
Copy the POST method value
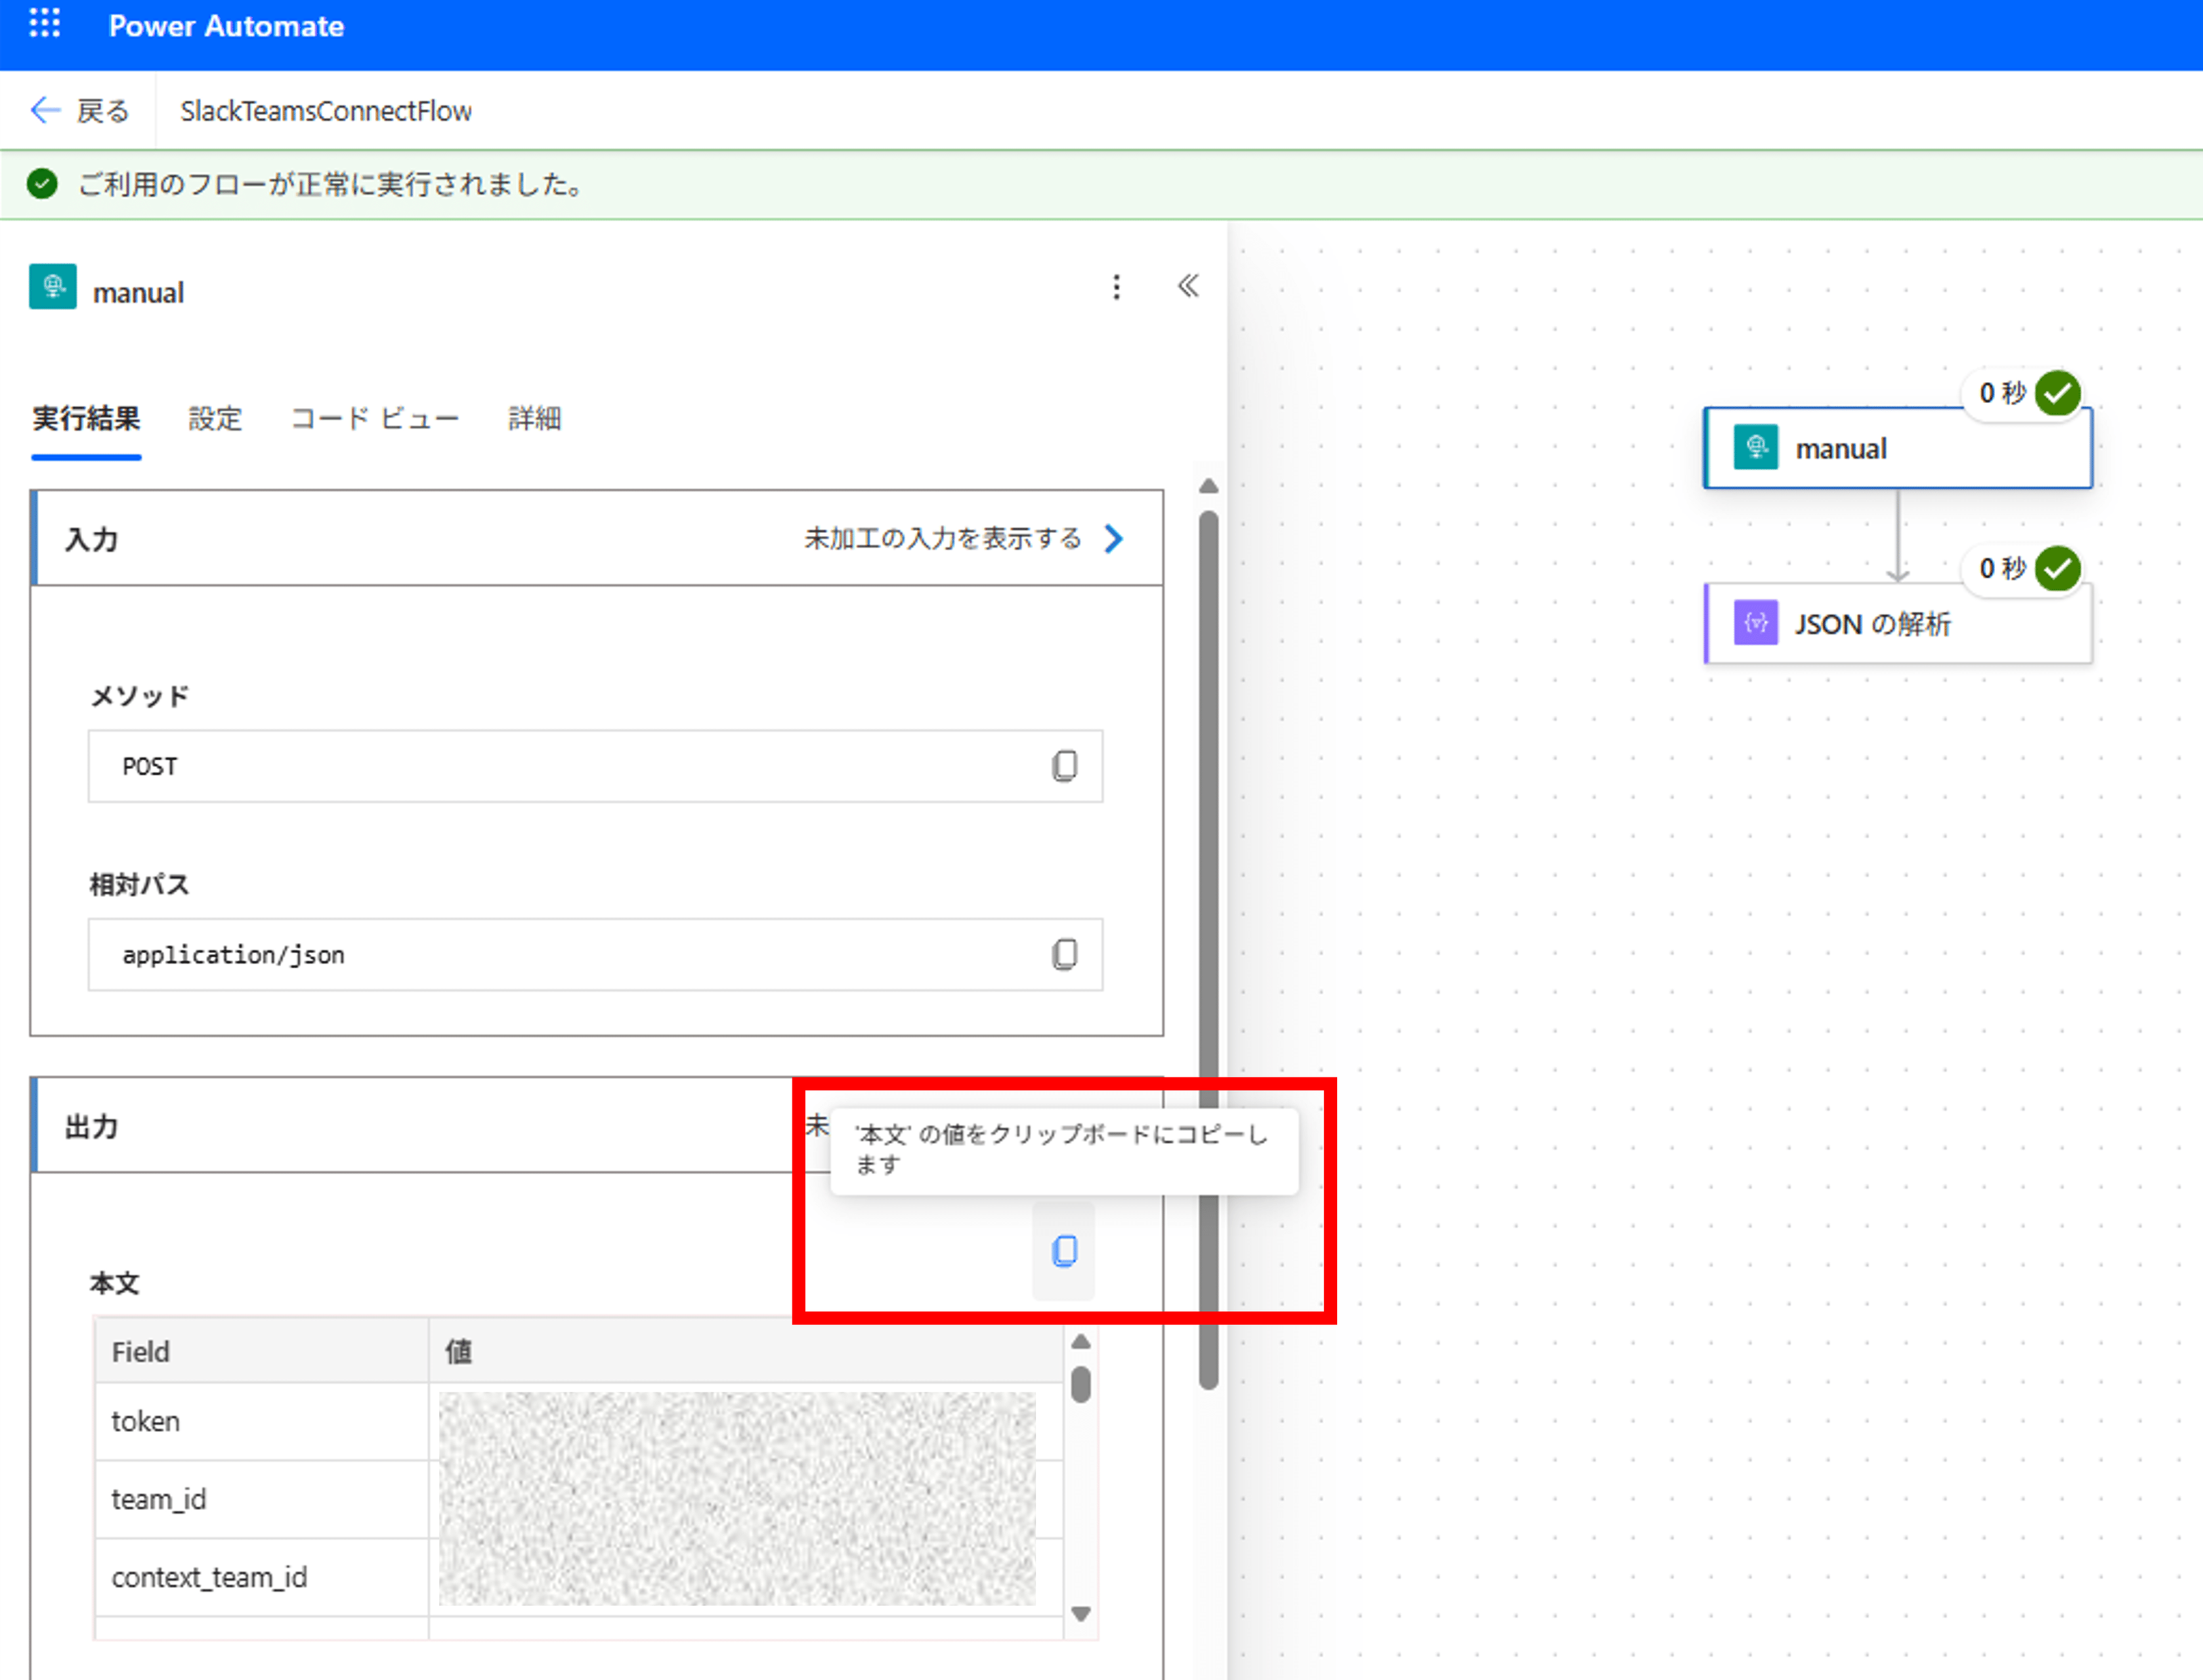pyautogui.click(x=1064, y=766)
